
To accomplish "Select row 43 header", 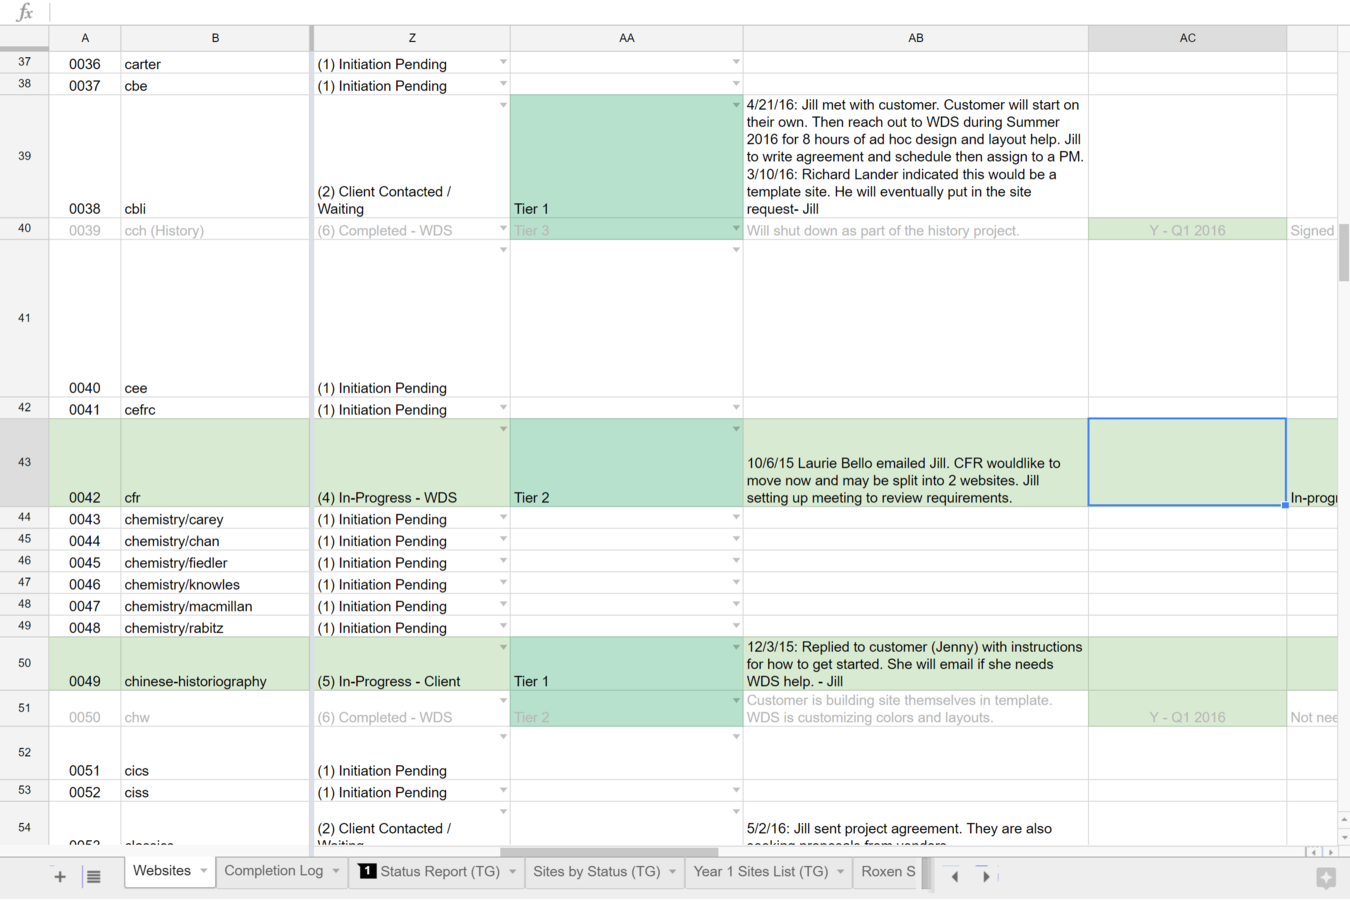I will [x=24, y=462].
